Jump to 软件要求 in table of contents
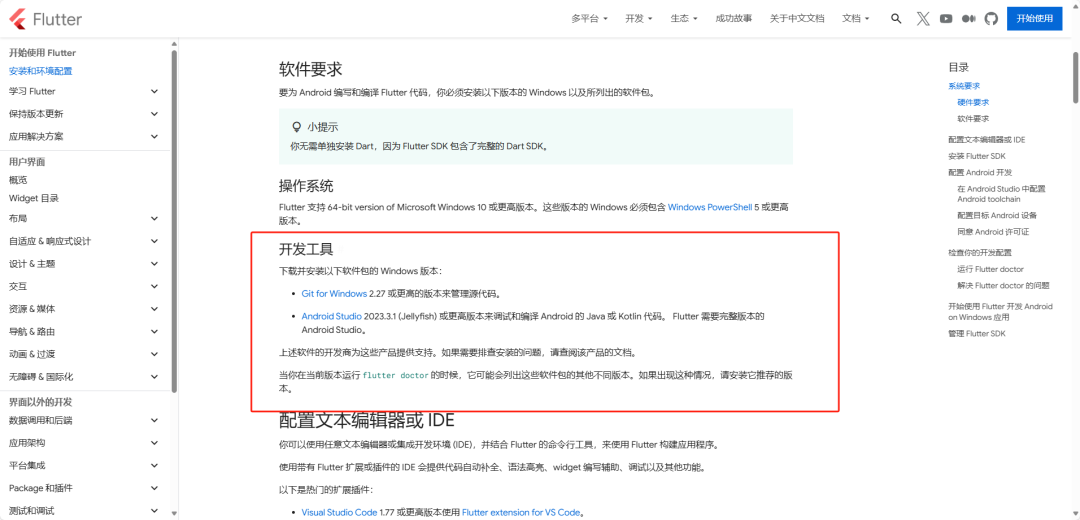 point(973,118)
